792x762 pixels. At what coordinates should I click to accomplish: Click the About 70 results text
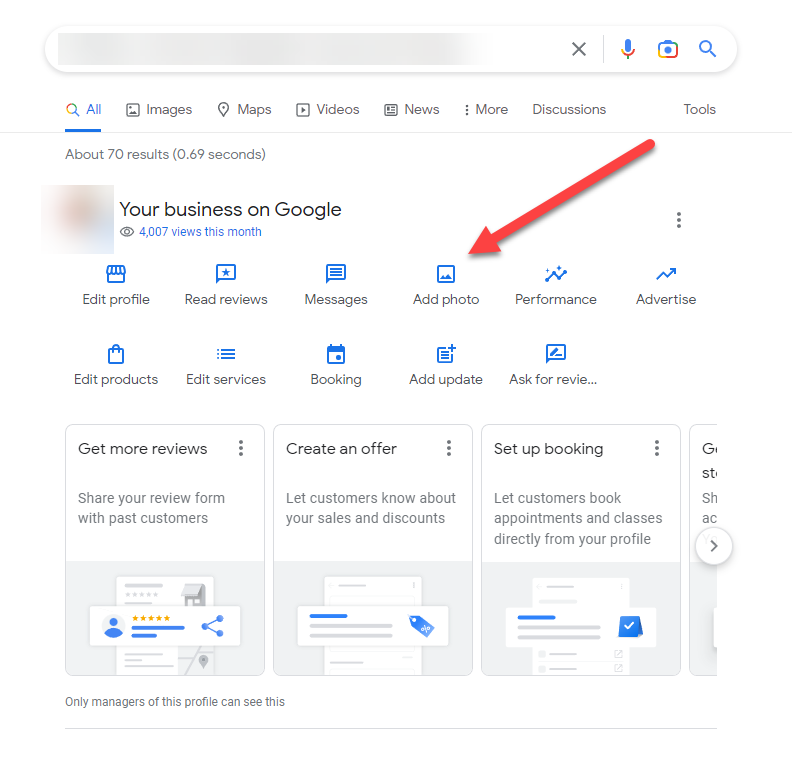point(165,155)
